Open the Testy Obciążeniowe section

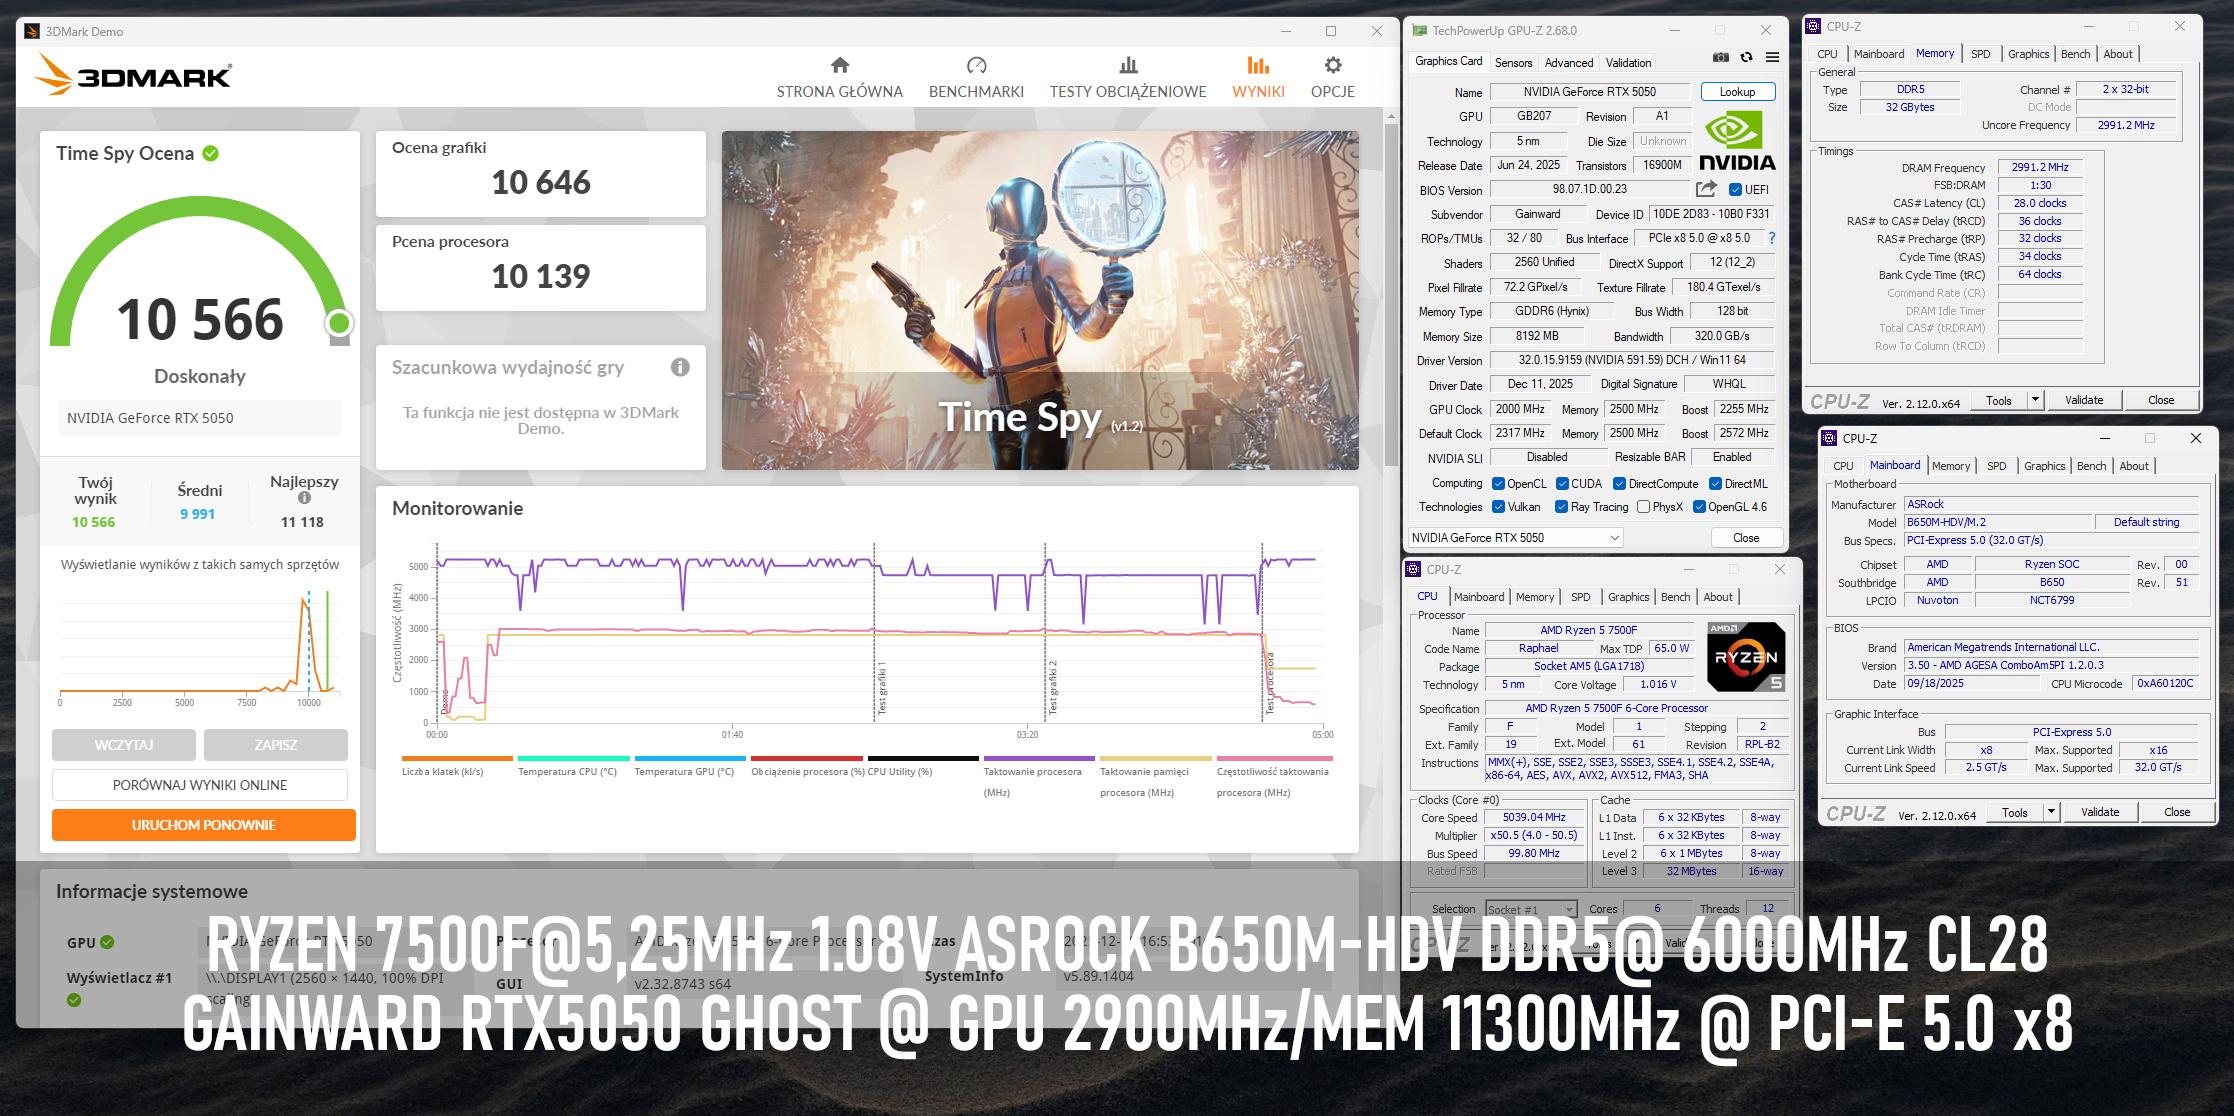(1127, 78)
